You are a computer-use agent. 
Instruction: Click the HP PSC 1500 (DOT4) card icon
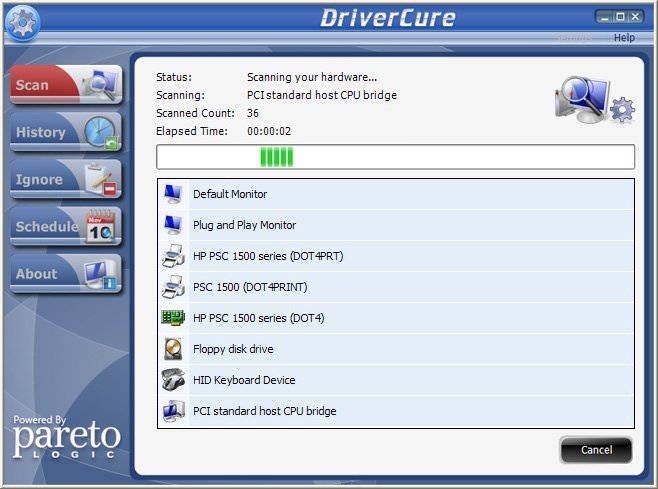tap(173, 318)
